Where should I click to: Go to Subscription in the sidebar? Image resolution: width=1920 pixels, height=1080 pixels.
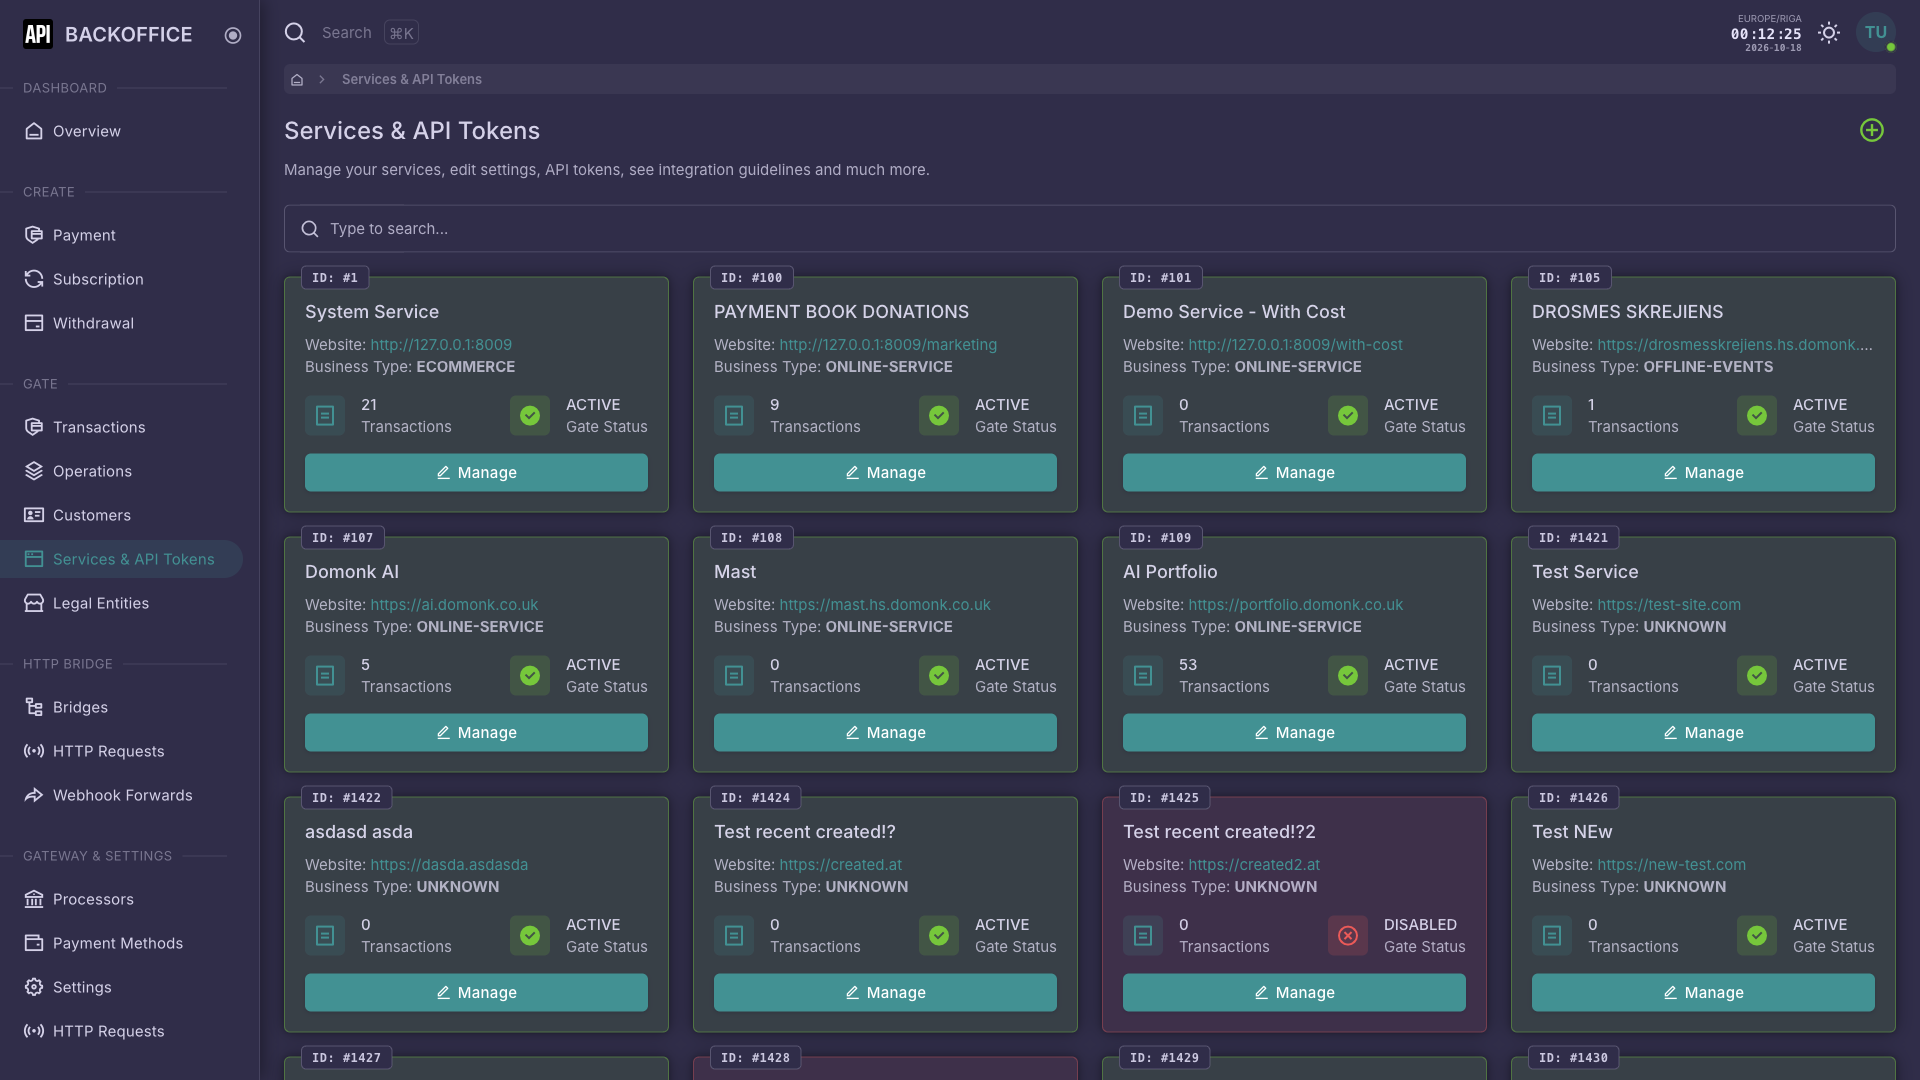point(121,279)
